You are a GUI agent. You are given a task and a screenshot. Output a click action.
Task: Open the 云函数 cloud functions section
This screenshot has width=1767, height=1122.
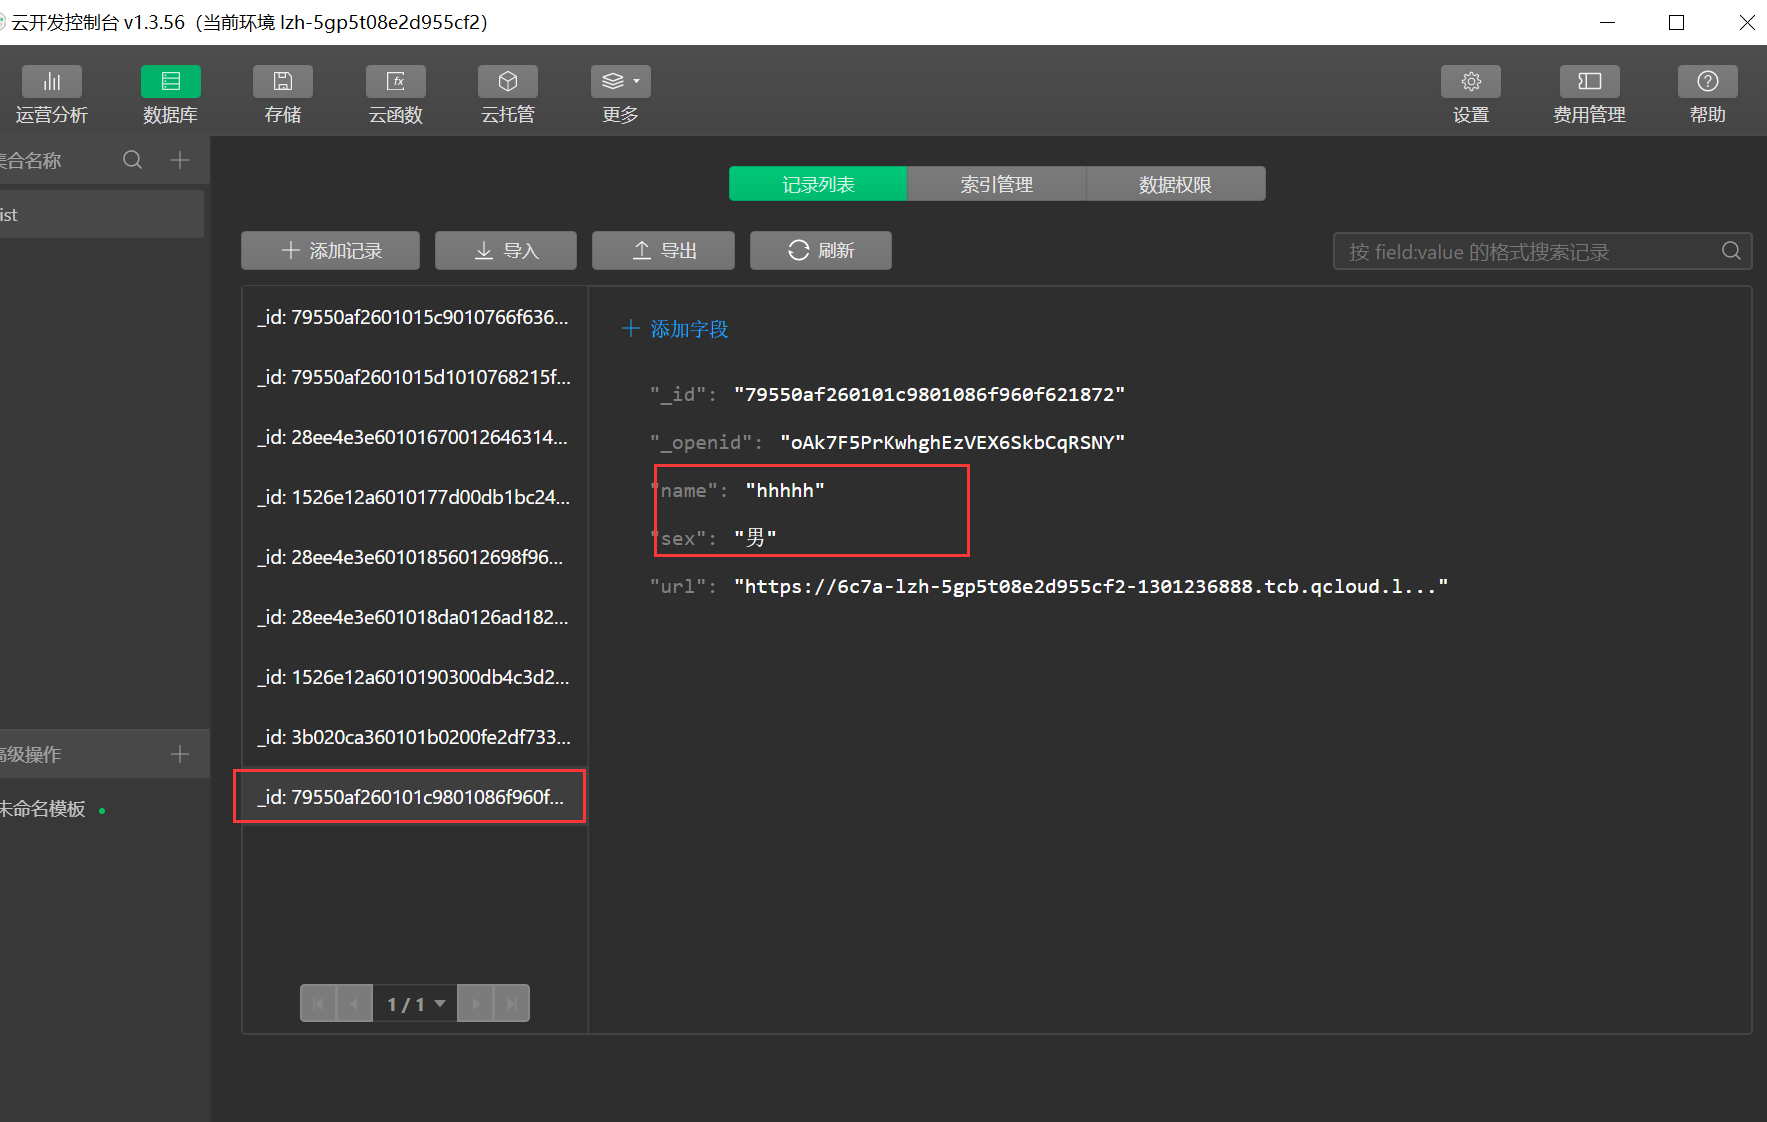coord(396,95)
